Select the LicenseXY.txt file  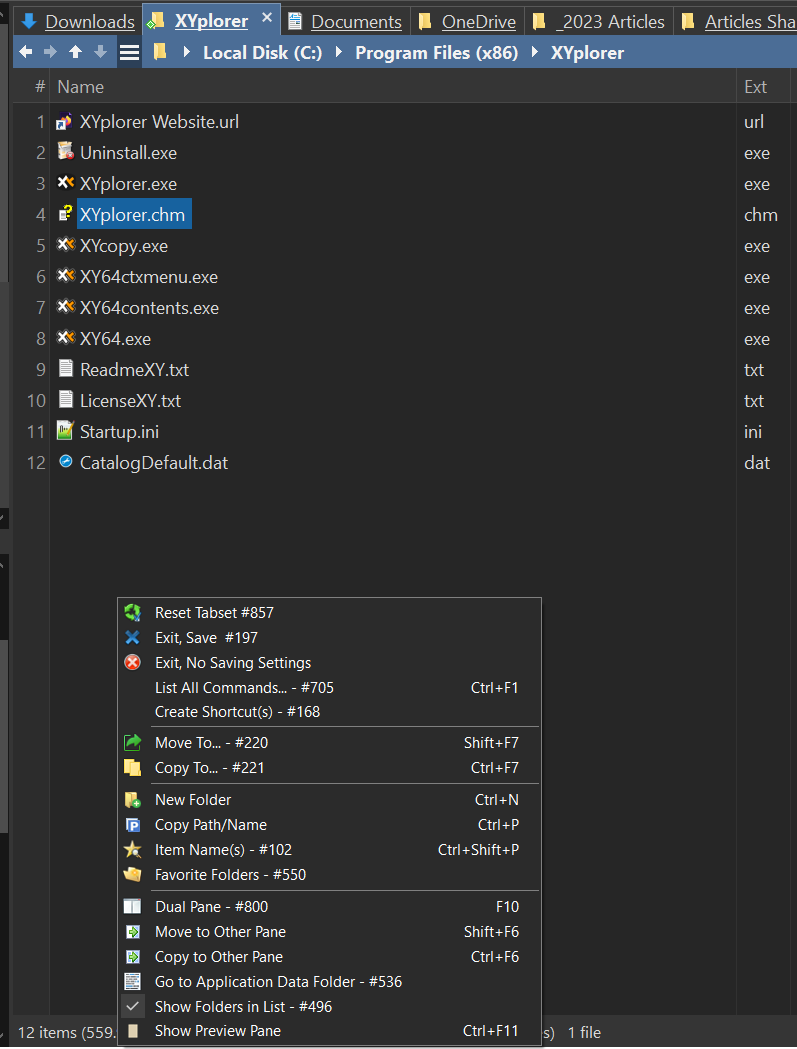pos(130,401)
